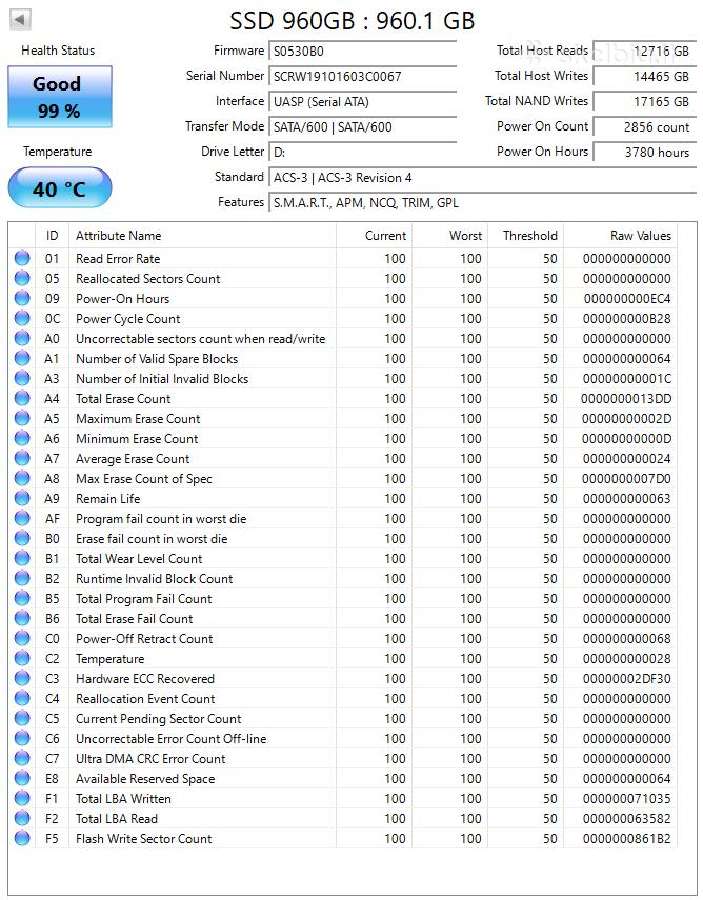Click the Interface field UASP (Serial ATA)
Viewport: 703px width, 900px height.
tap(363, 102)
